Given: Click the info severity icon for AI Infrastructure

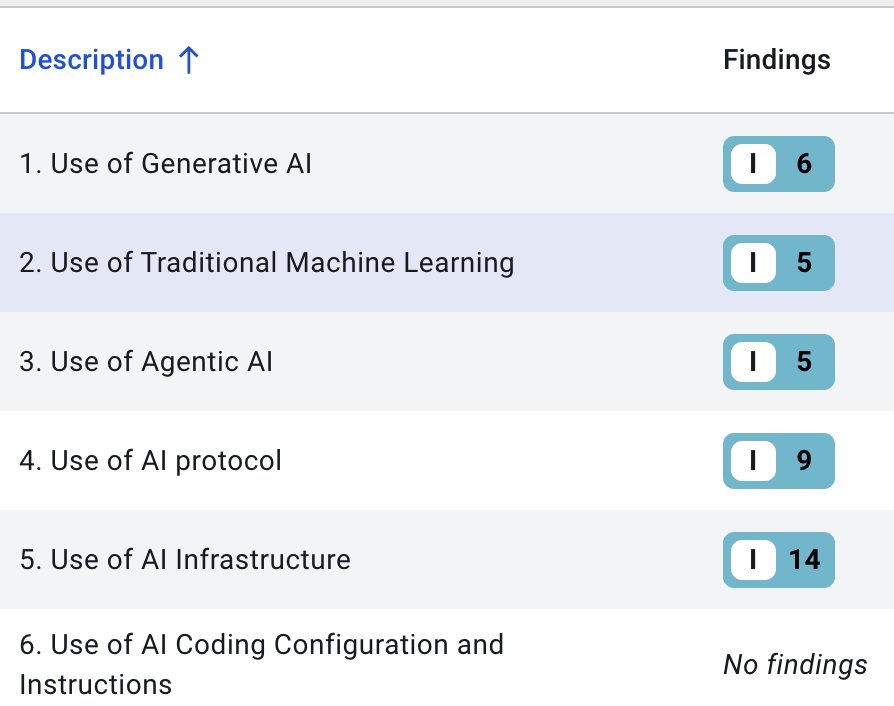Looking at the screenshot, I should [x=753, y=559].
